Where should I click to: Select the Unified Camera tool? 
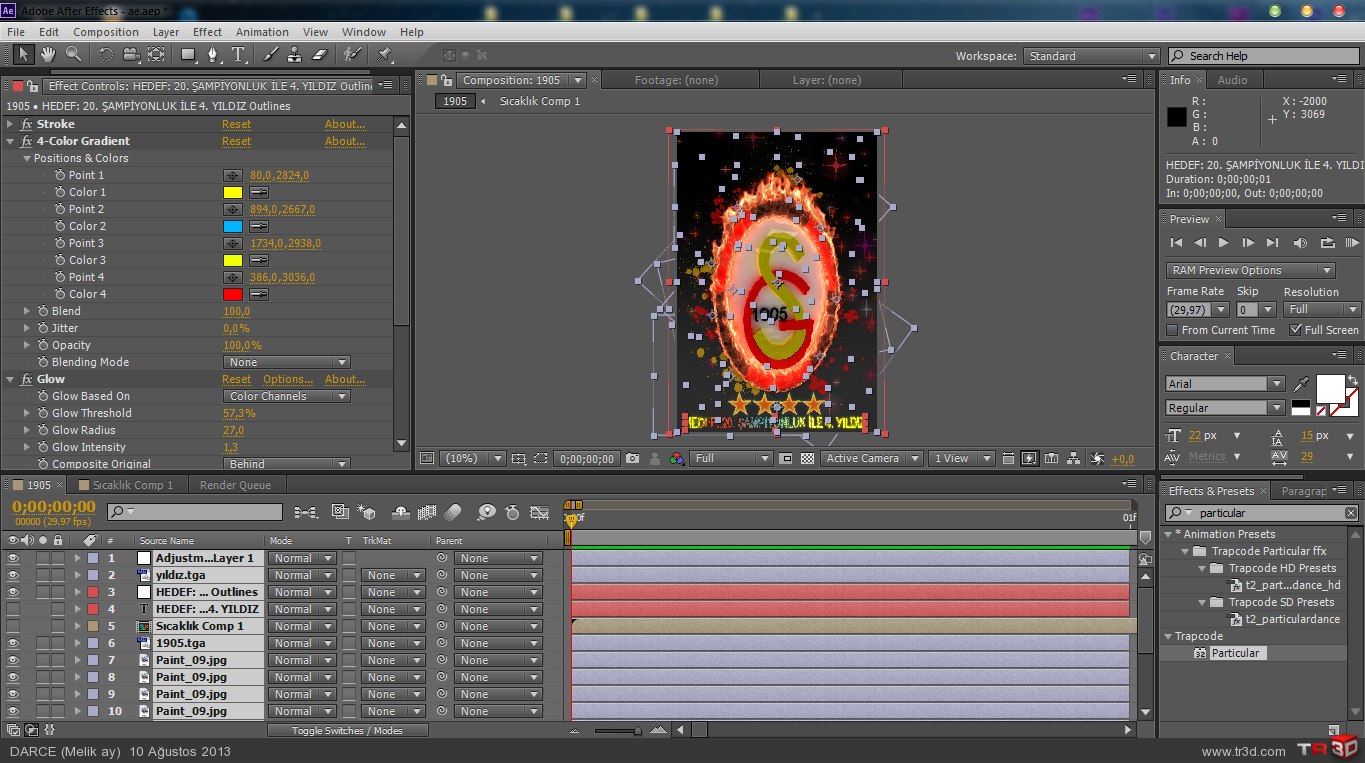point(131,54)
